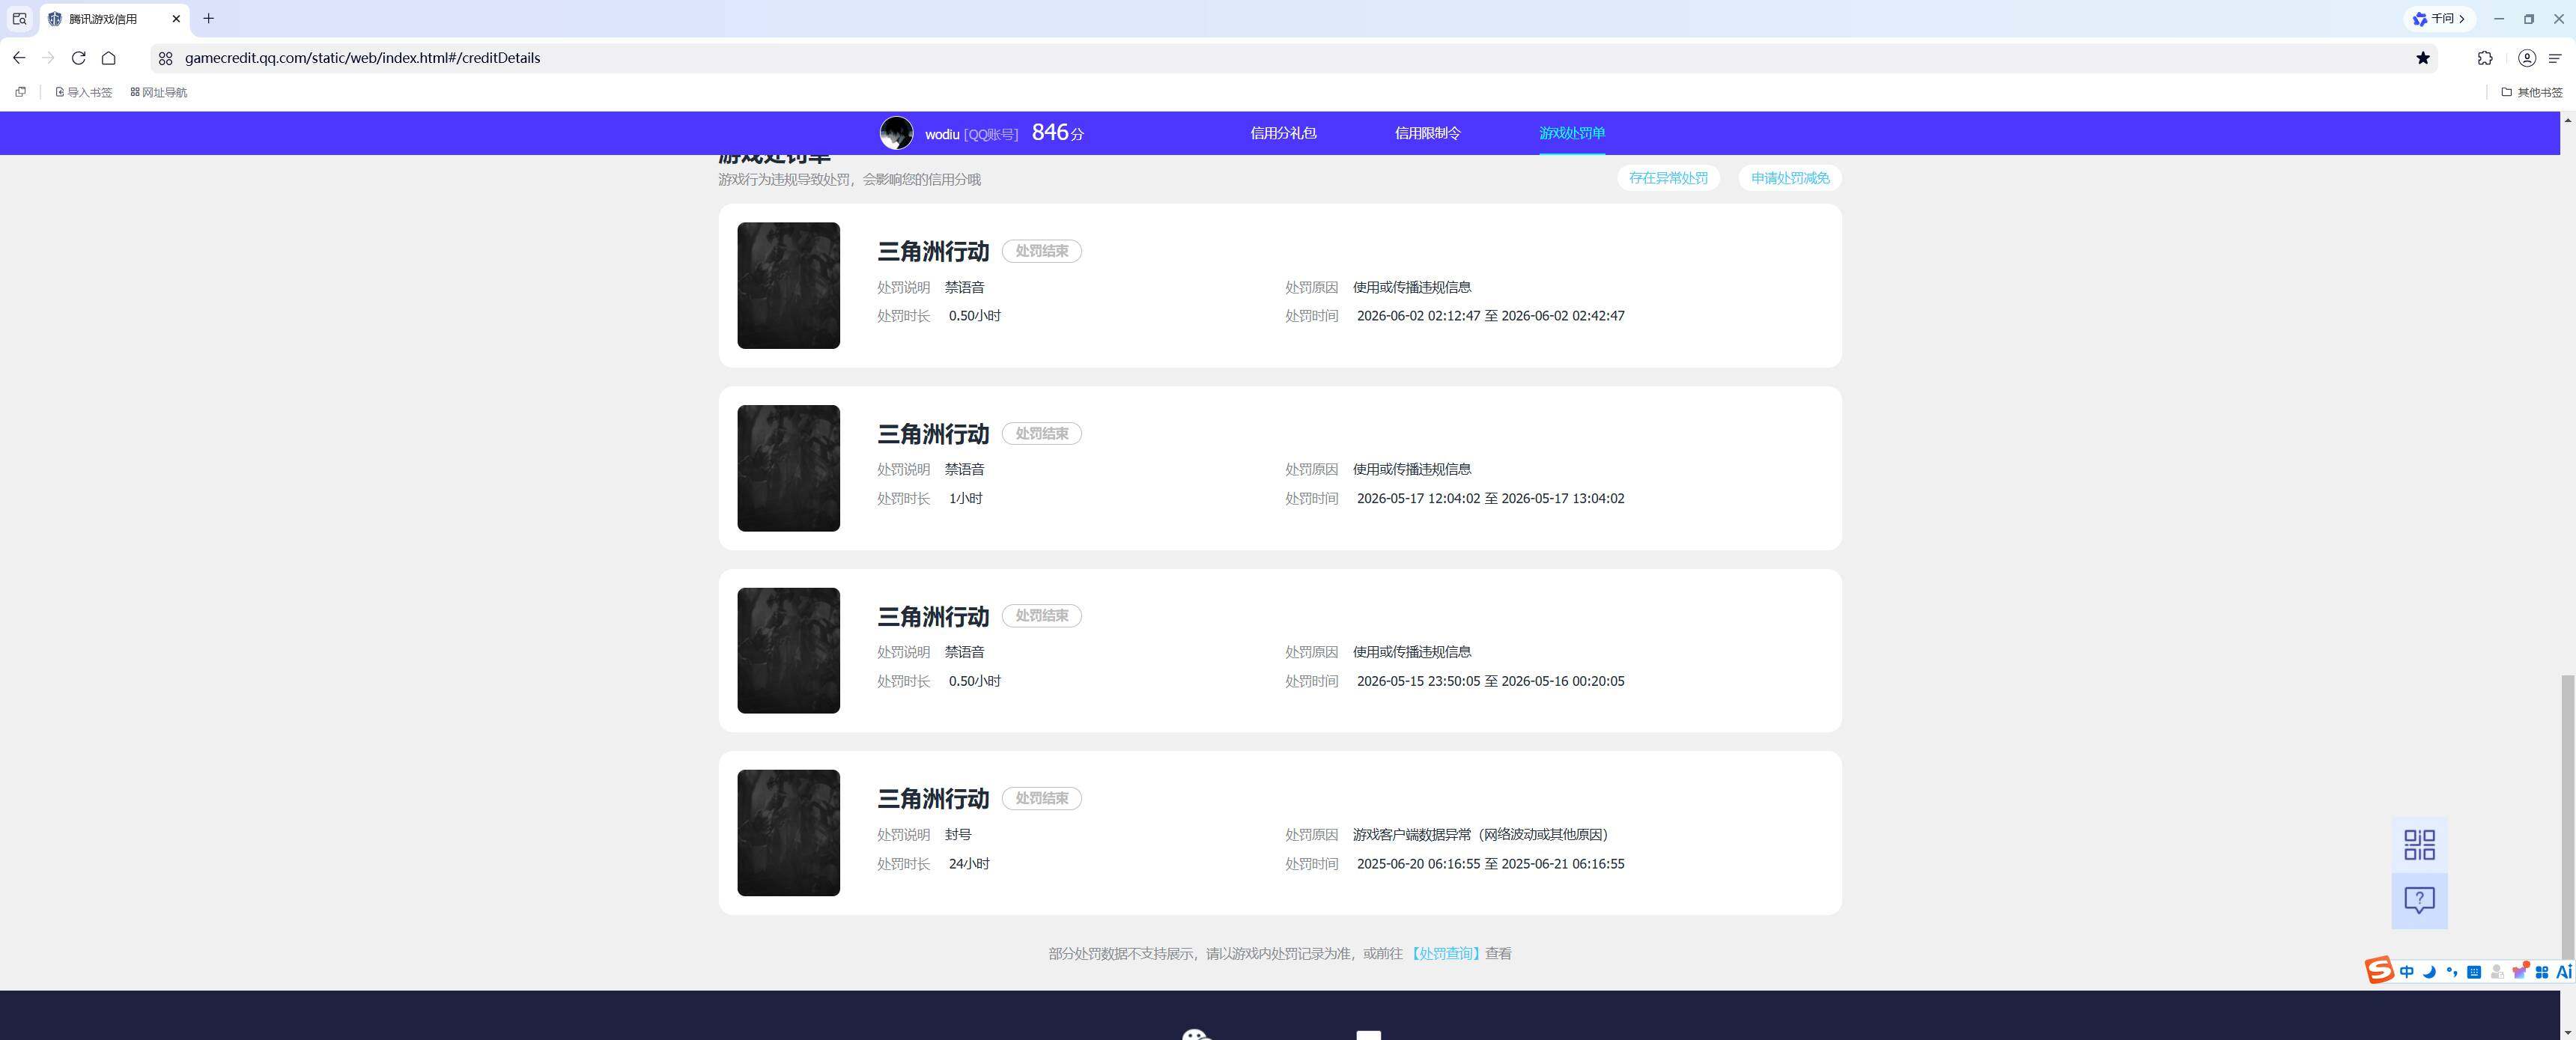Go back to the previous page

tap(19, 58)
